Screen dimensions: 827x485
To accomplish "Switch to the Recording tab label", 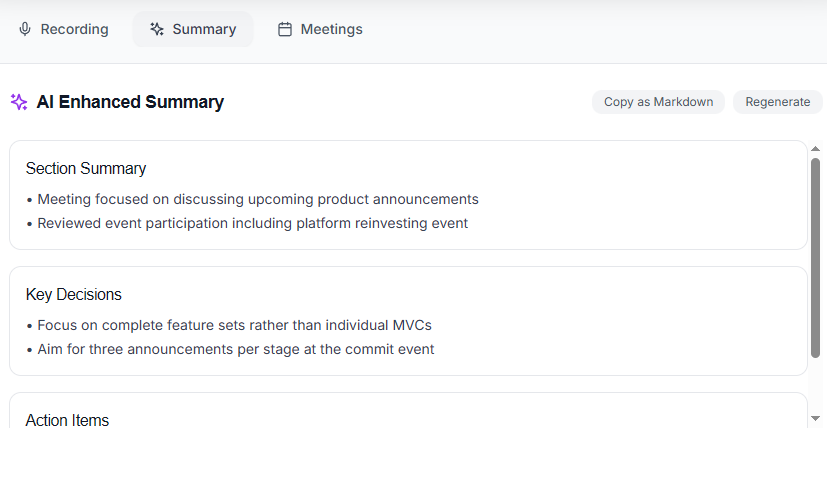I will [x=74, y=30].
